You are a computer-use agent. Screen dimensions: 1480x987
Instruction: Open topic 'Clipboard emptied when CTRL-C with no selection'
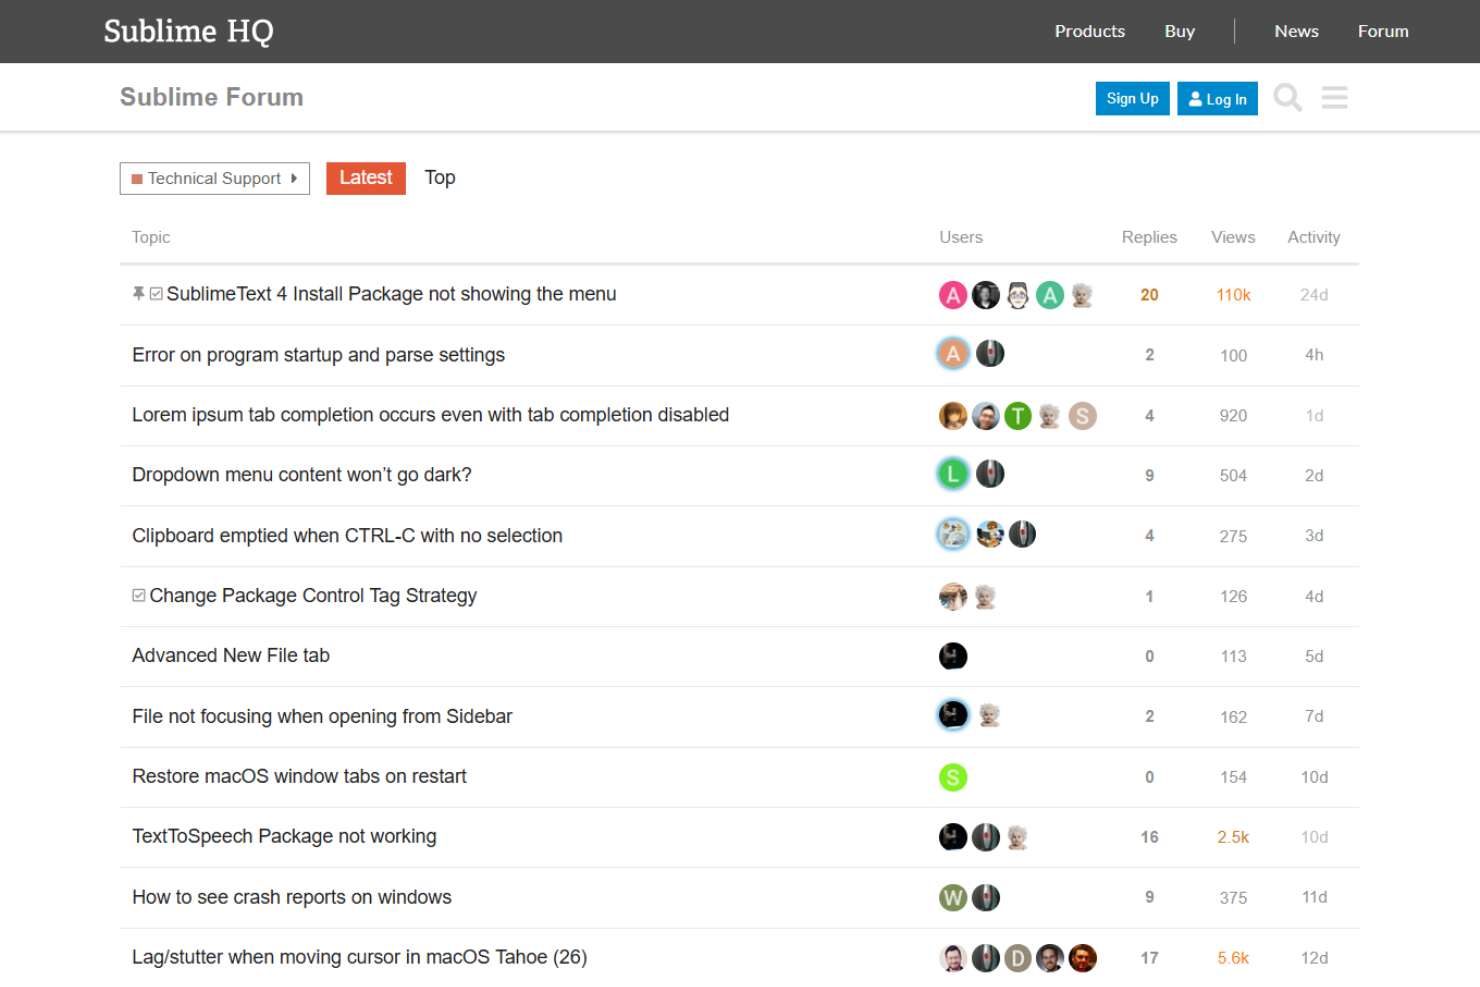point(347,536)
